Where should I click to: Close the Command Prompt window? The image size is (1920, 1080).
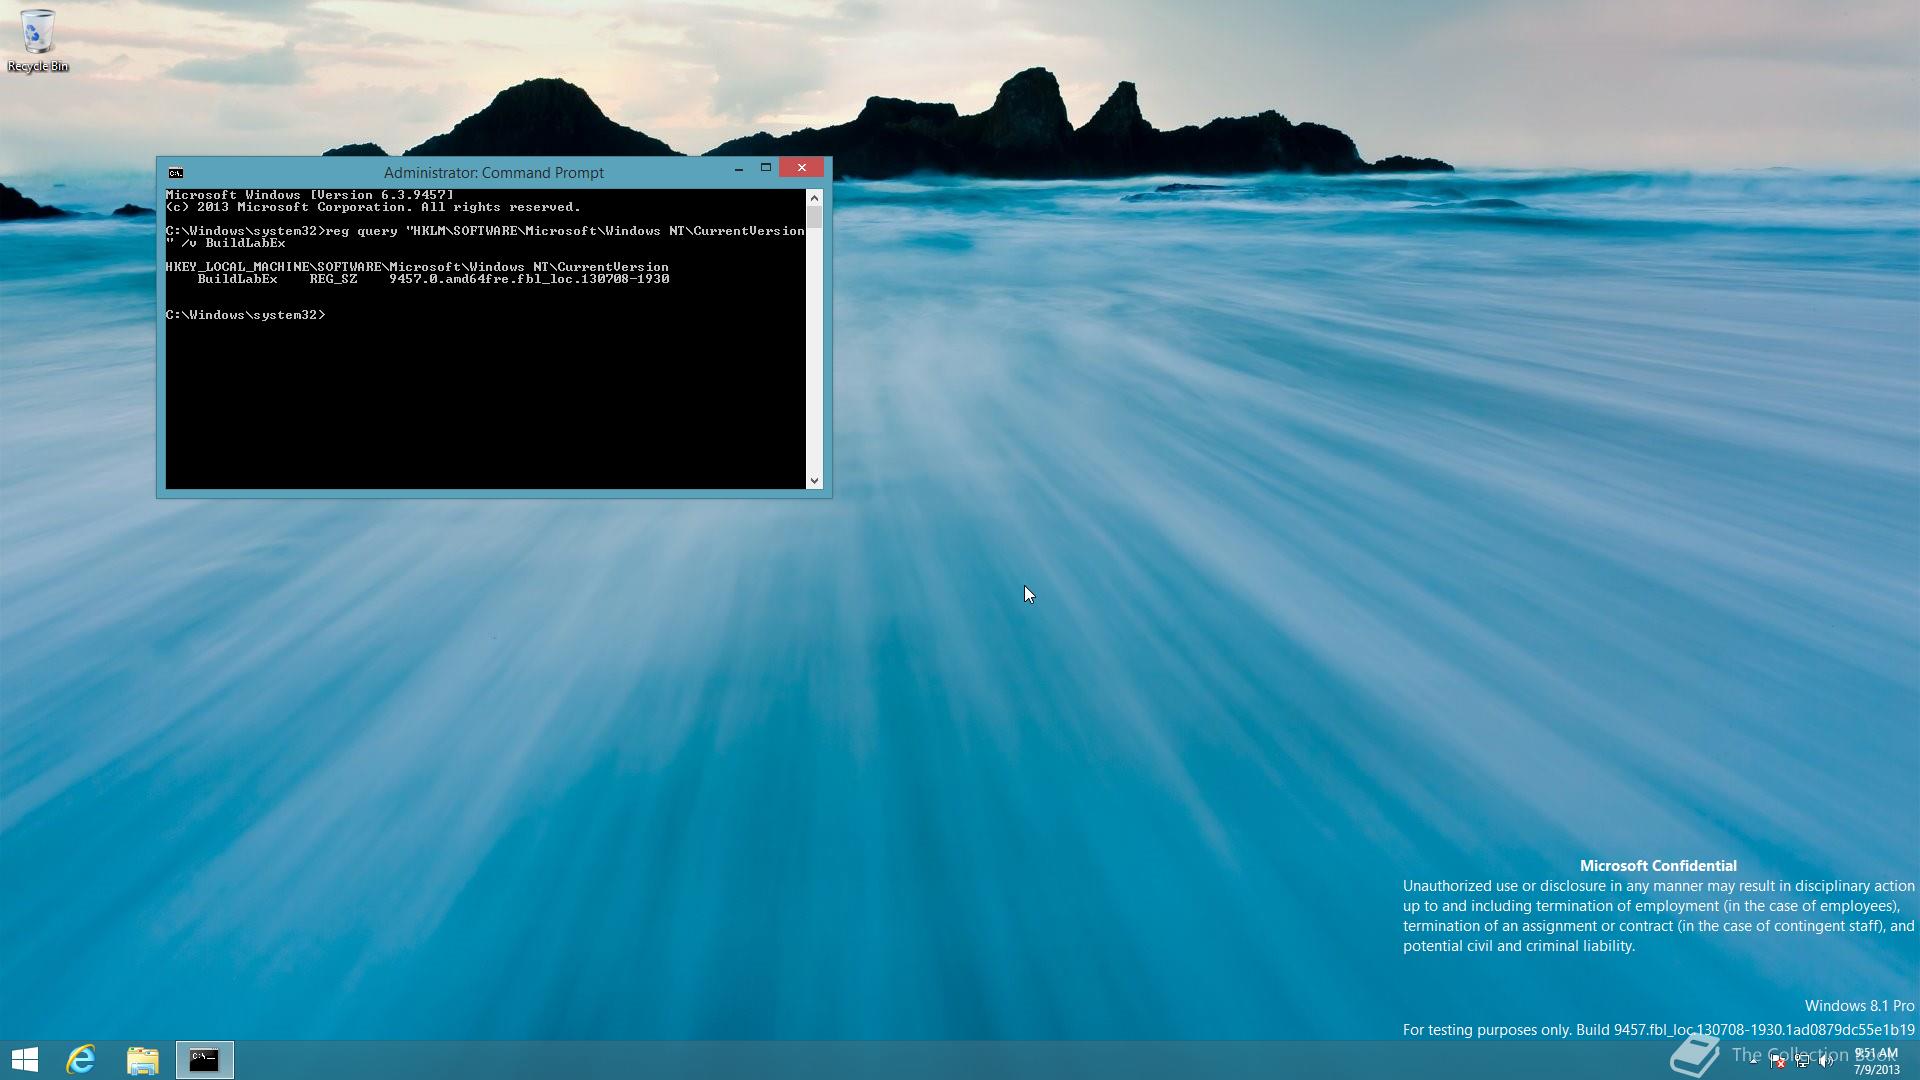[802, 167]
